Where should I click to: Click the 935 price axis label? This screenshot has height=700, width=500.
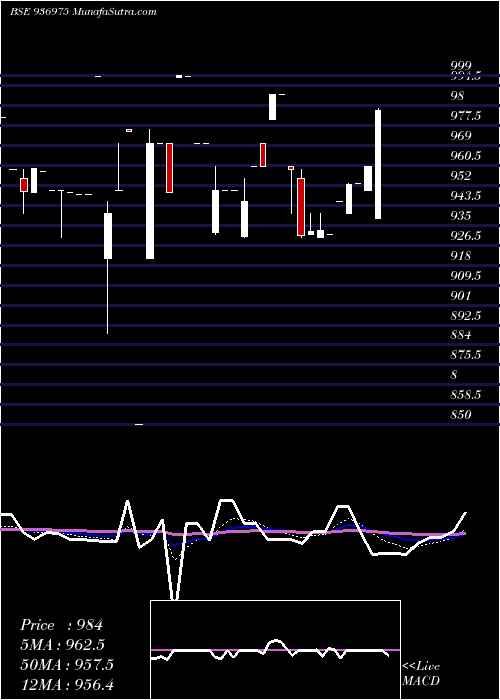tap(462, 216)
